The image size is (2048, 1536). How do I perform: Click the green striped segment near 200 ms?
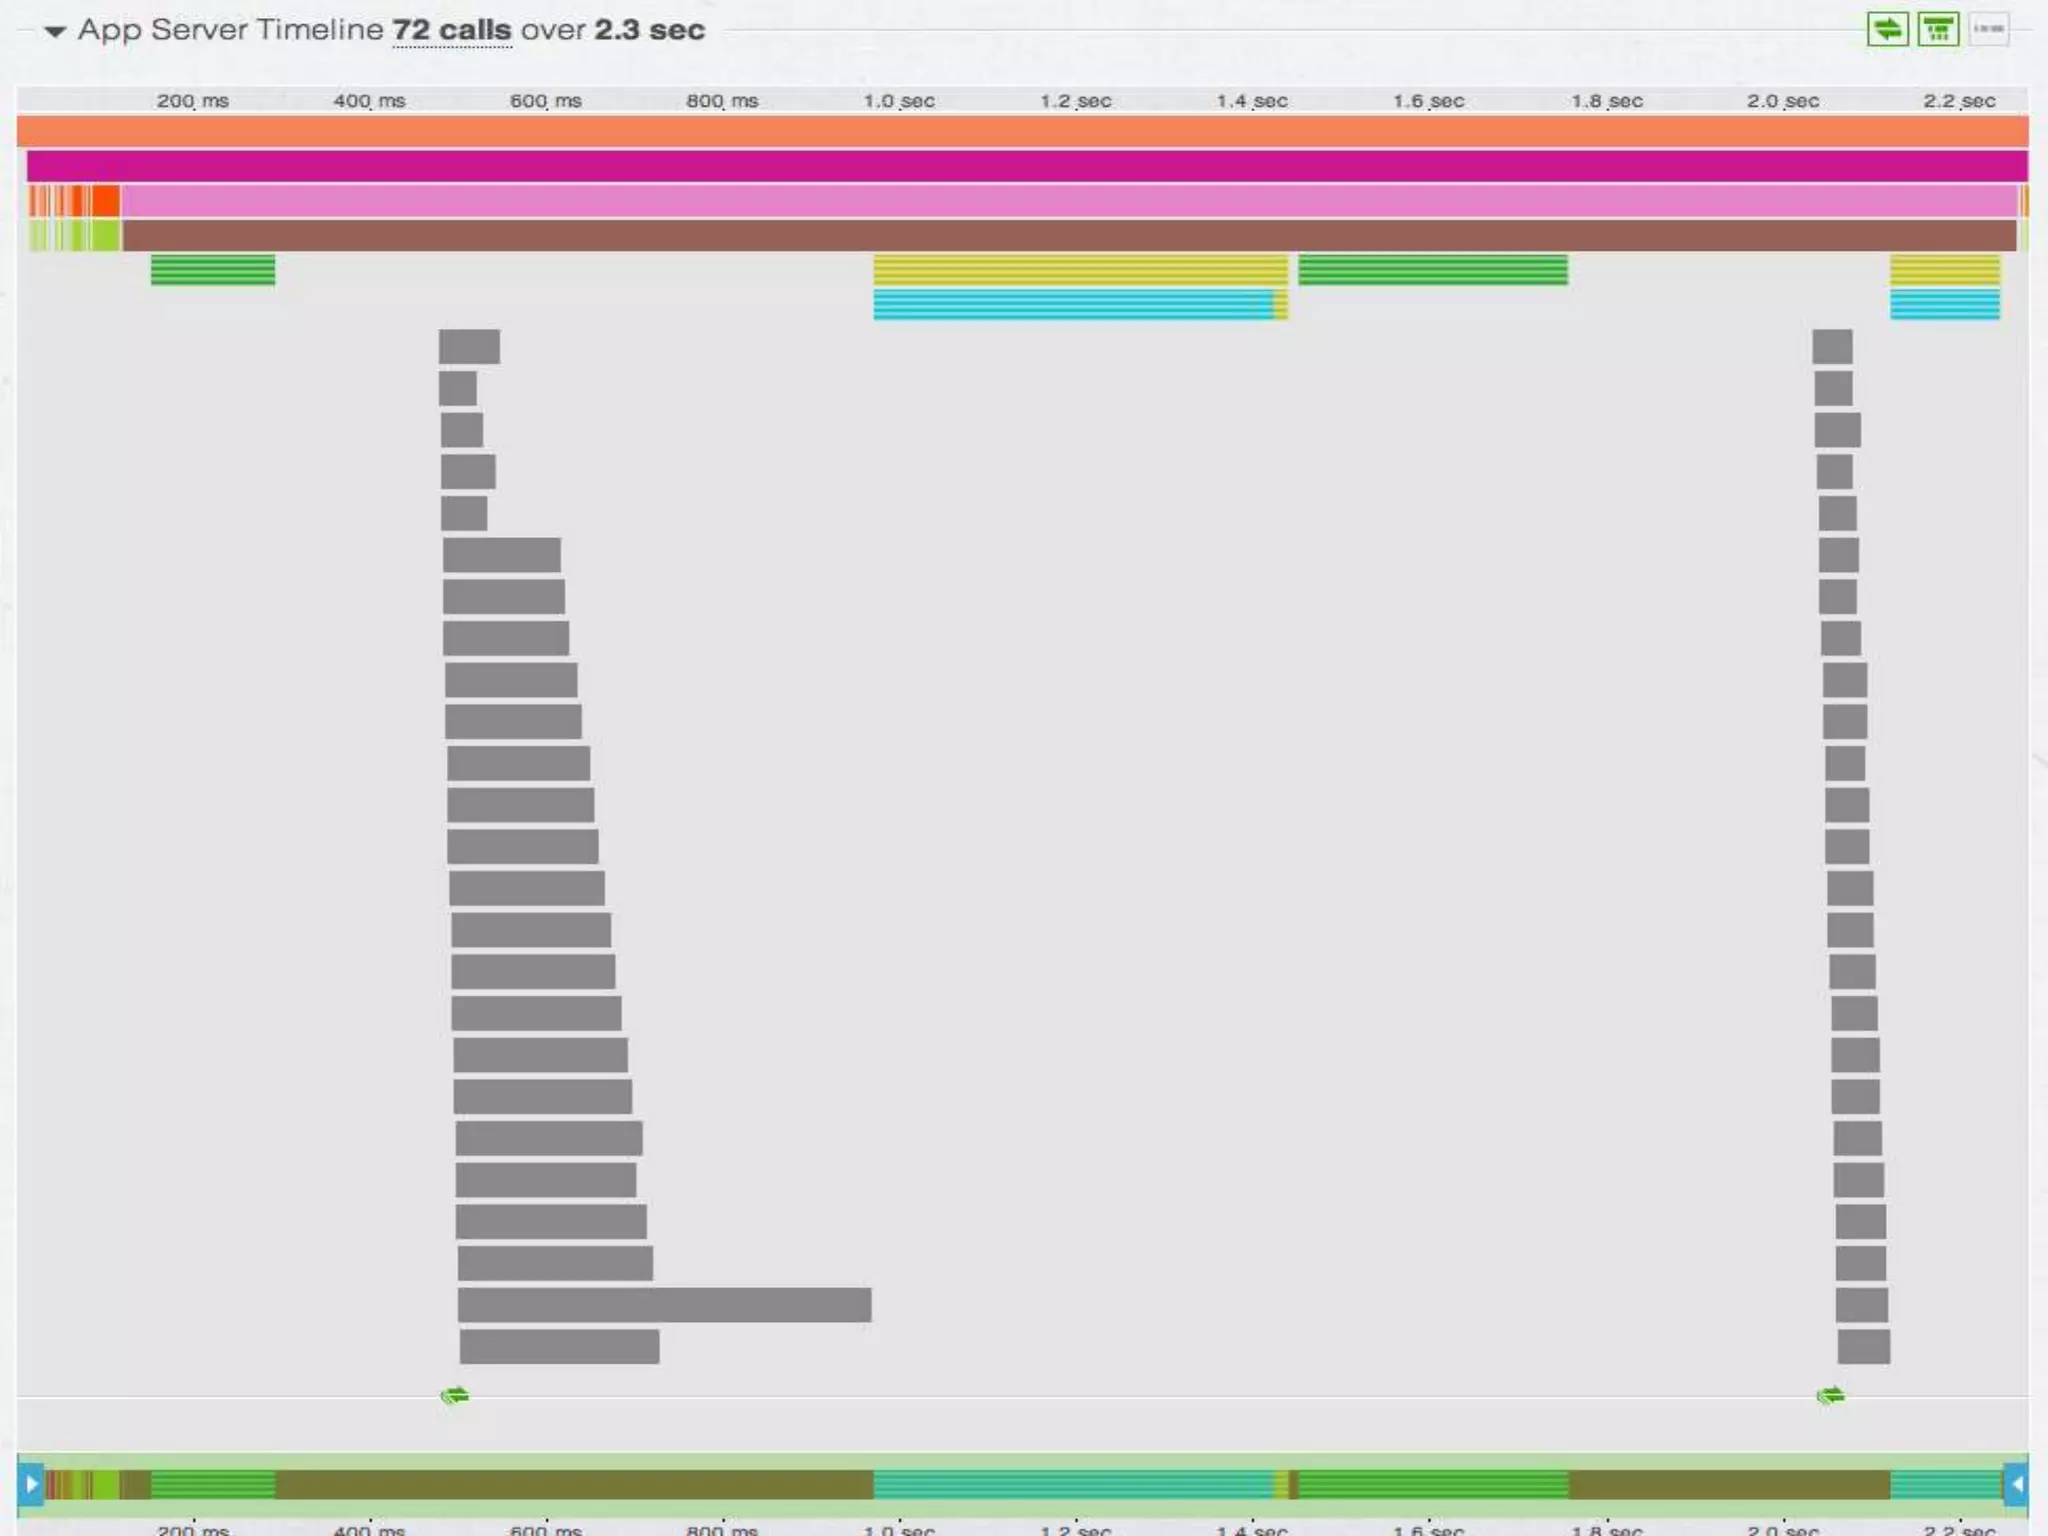[x=212, y=270]
